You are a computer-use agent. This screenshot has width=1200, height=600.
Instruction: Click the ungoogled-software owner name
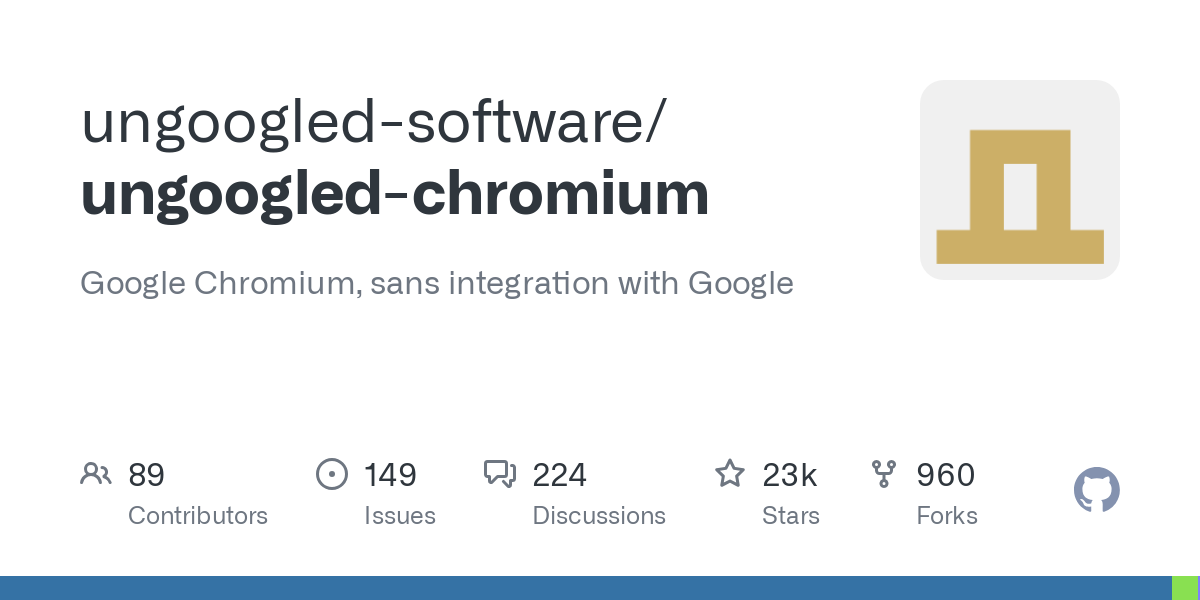pyautogui.click(x=370, y=122)
